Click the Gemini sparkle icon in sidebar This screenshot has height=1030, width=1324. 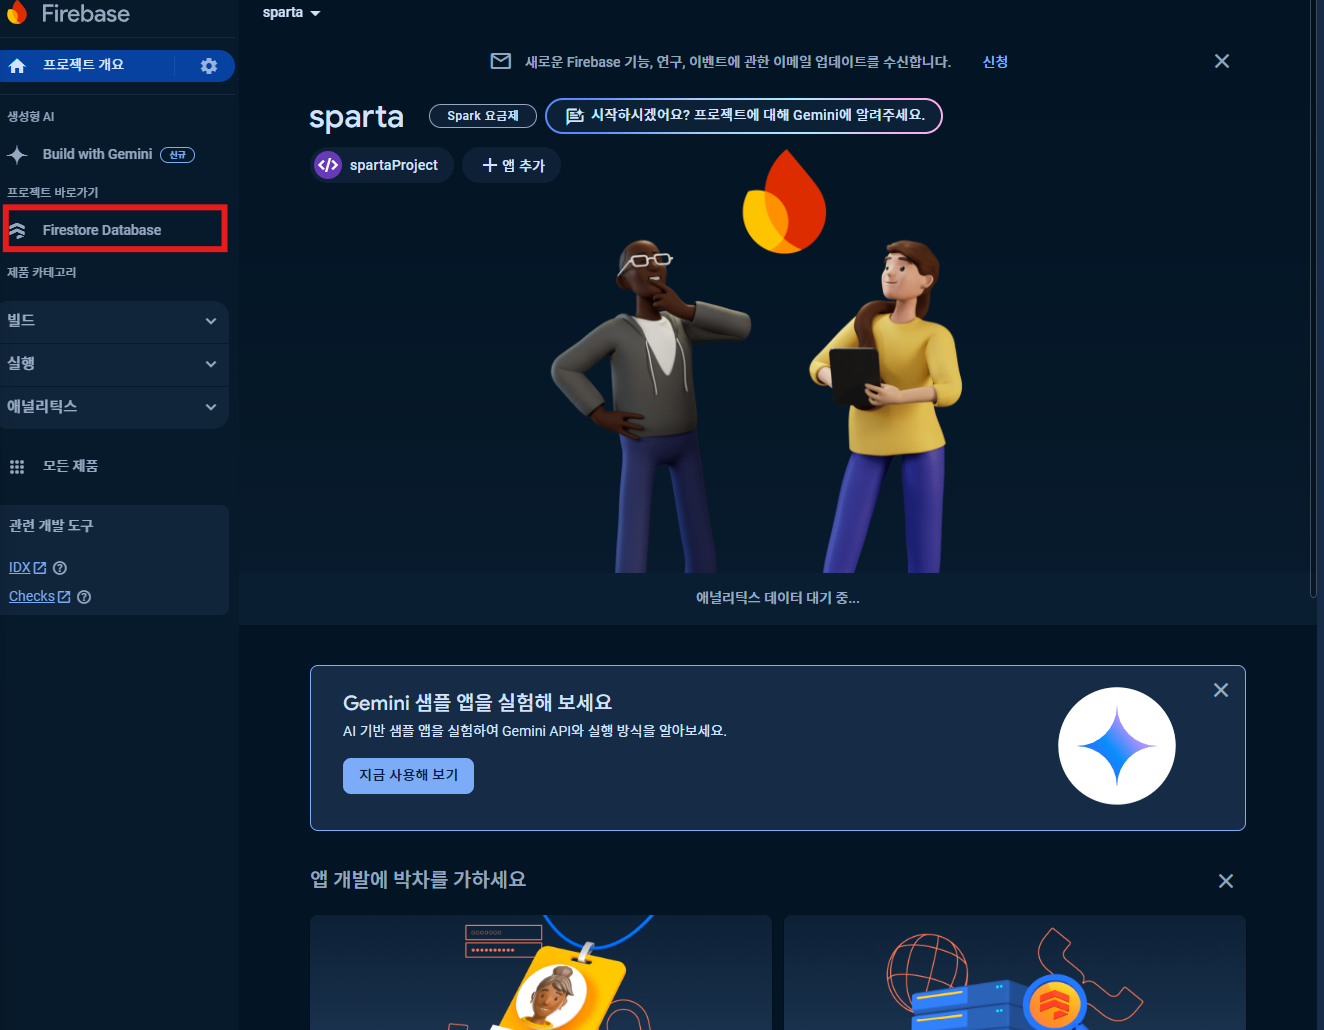17,155
